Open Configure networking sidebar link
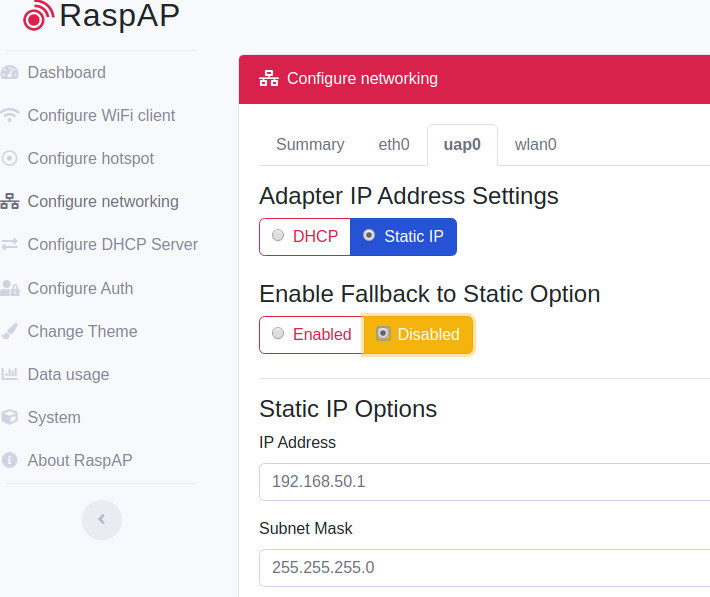Viewport: 710px width, 597px height. [x=103, y=202]
